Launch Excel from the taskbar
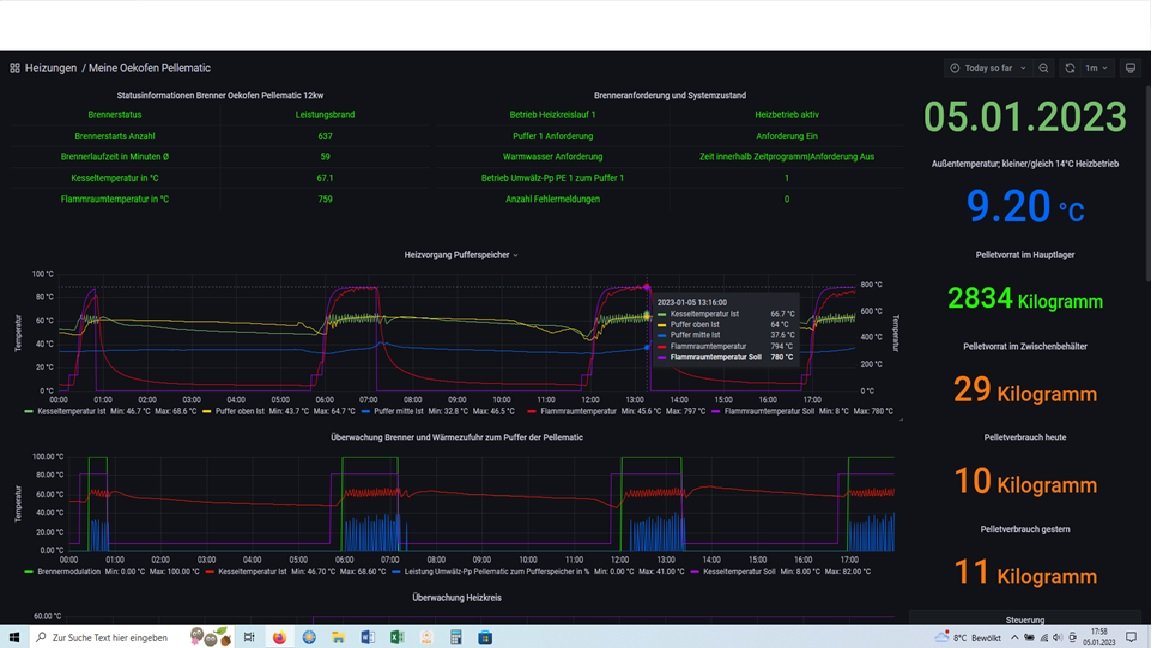This screenshot has width=1152, height=648. [x=396, y=637]
